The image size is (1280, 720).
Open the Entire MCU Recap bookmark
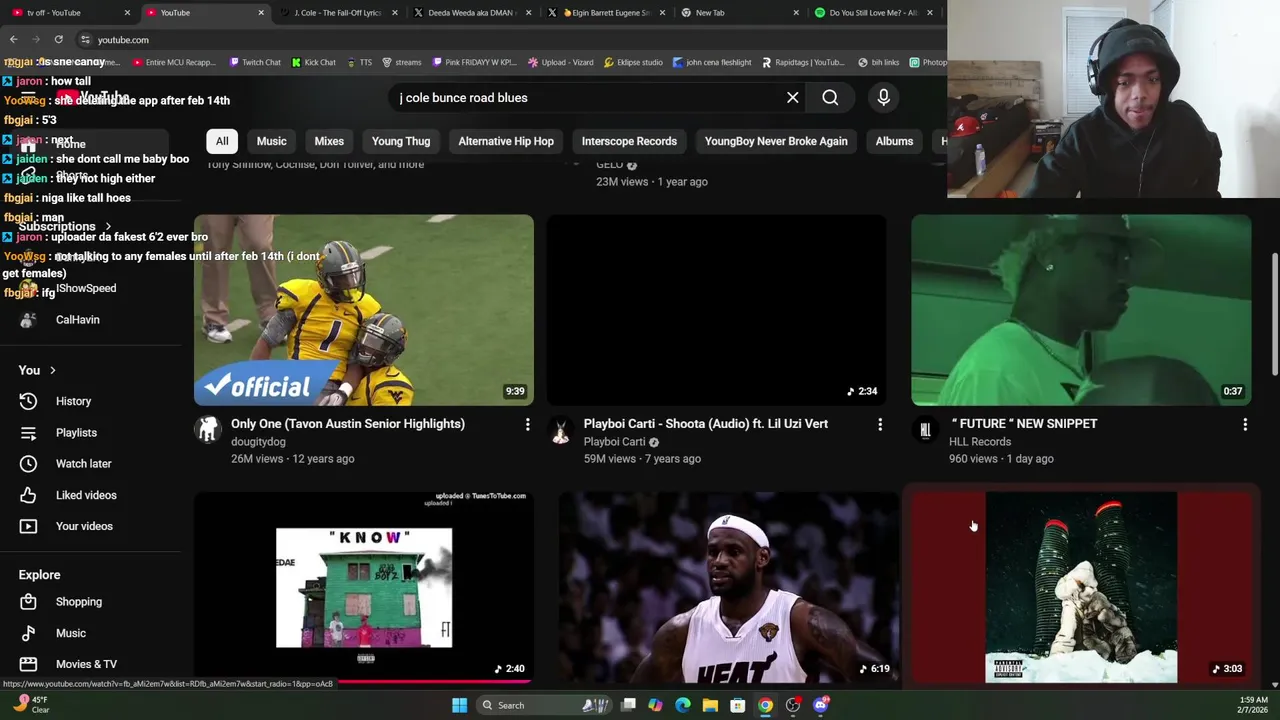[175, 62]
